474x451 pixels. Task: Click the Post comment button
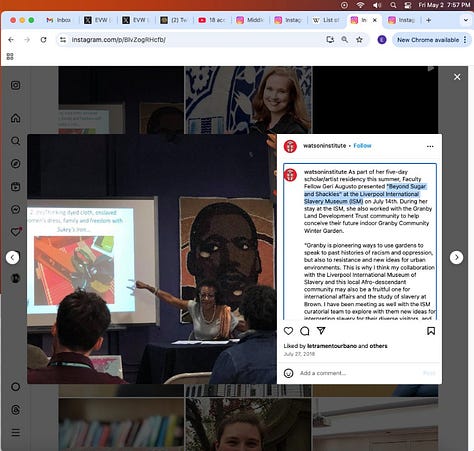(429, 373)
